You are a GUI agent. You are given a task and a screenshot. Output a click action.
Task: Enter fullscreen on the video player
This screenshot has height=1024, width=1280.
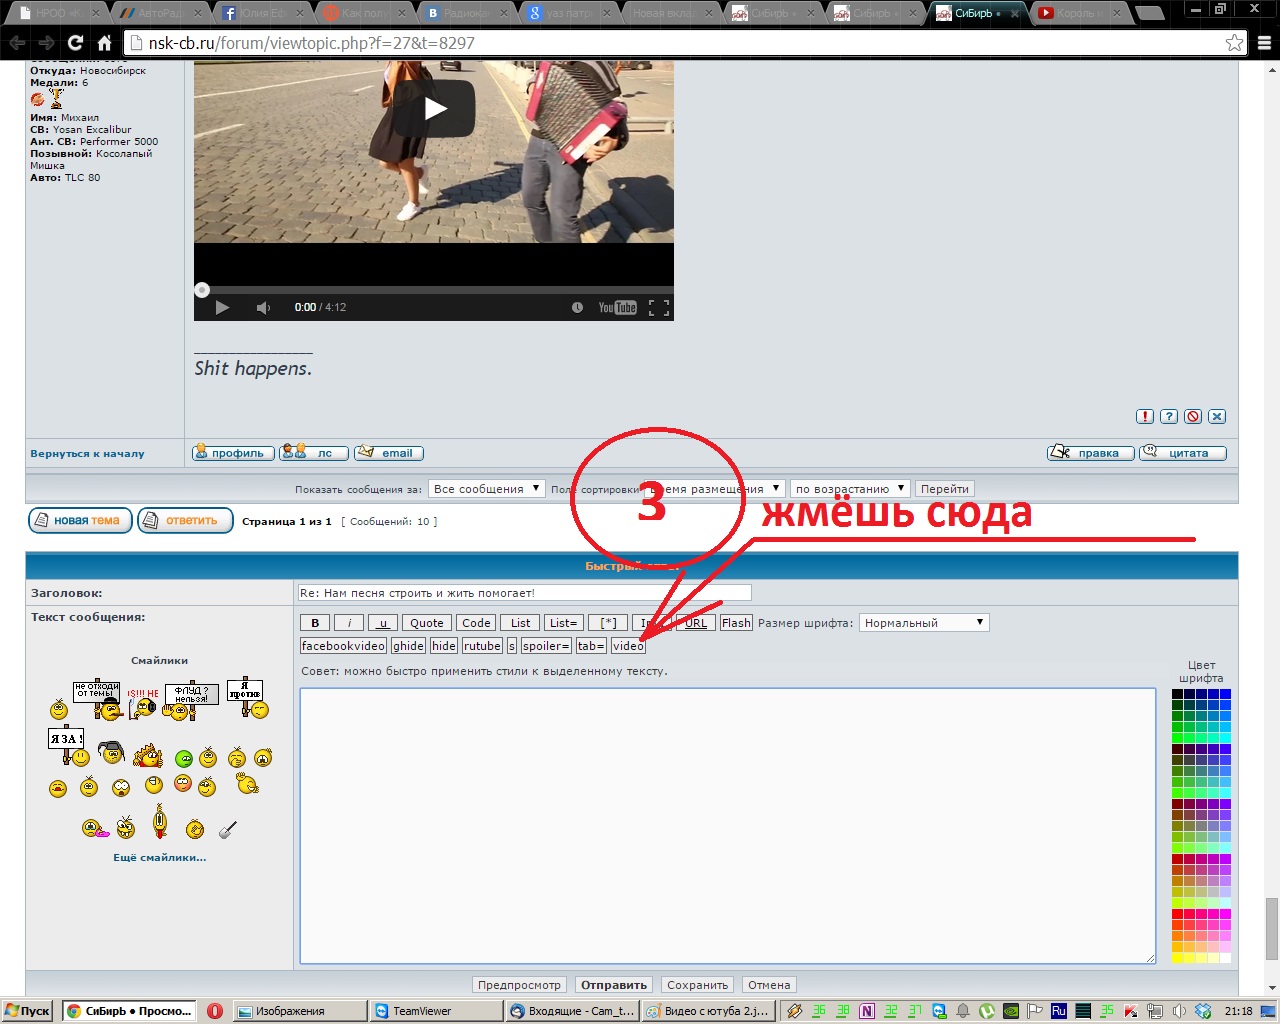pyautogui.click(x=658, y=308)
